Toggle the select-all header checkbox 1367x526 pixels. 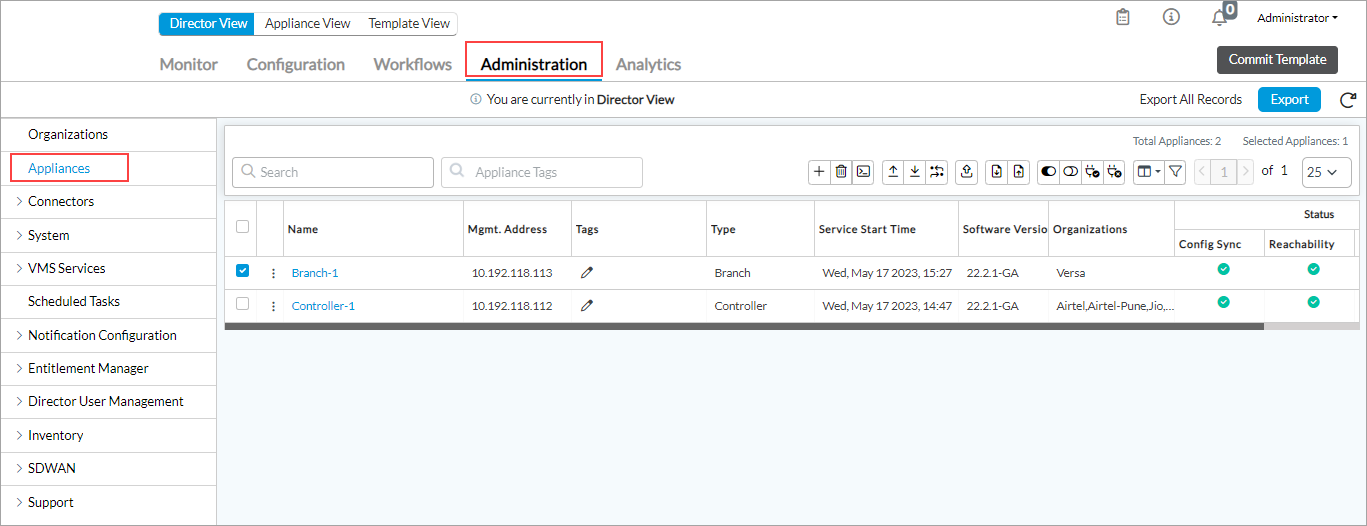242,227
